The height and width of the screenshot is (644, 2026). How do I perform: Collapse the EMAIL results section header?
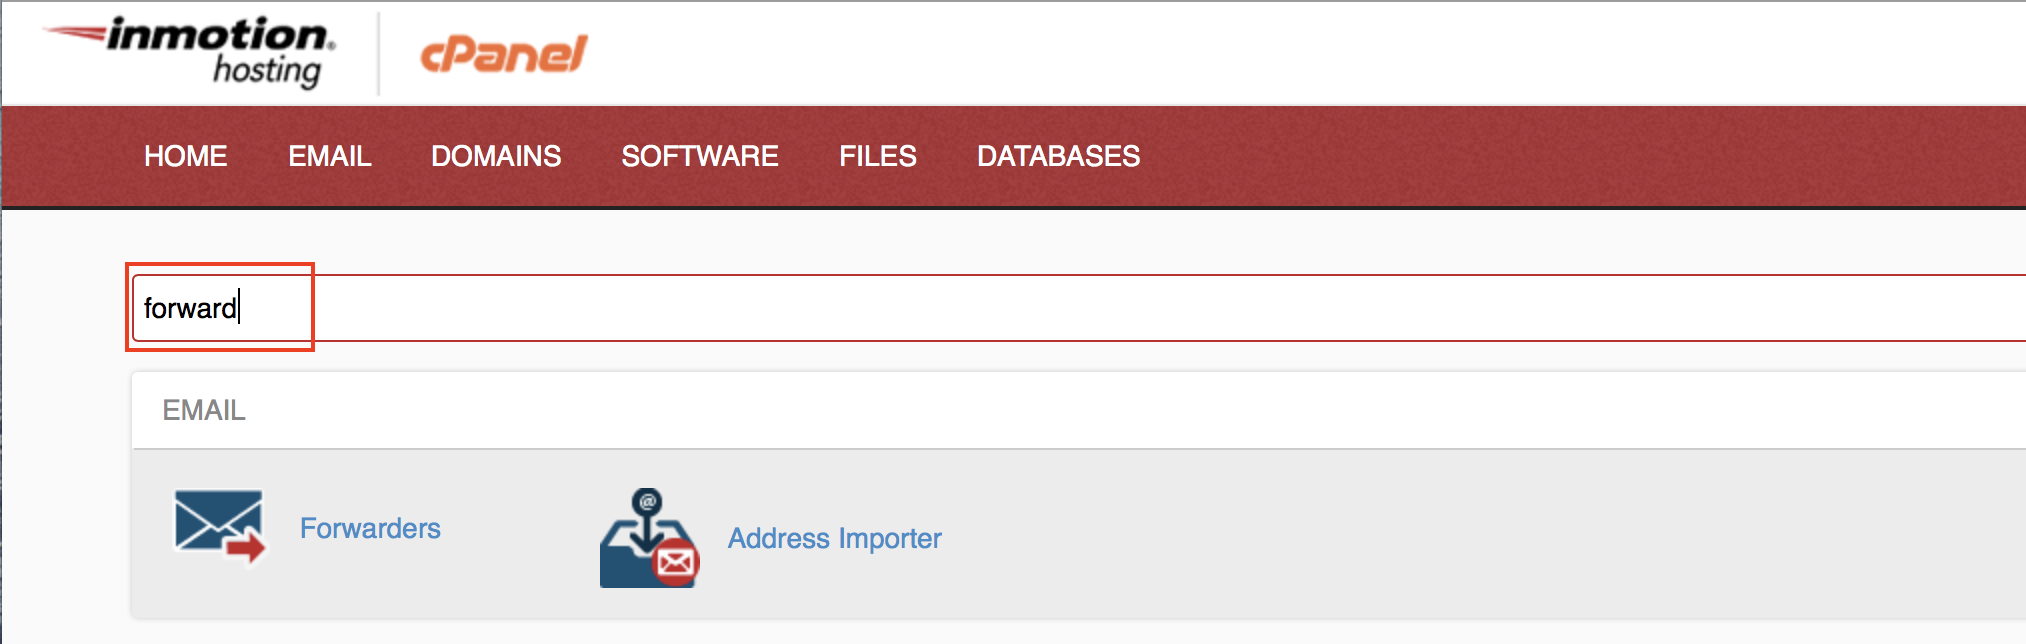pos(204,410)
